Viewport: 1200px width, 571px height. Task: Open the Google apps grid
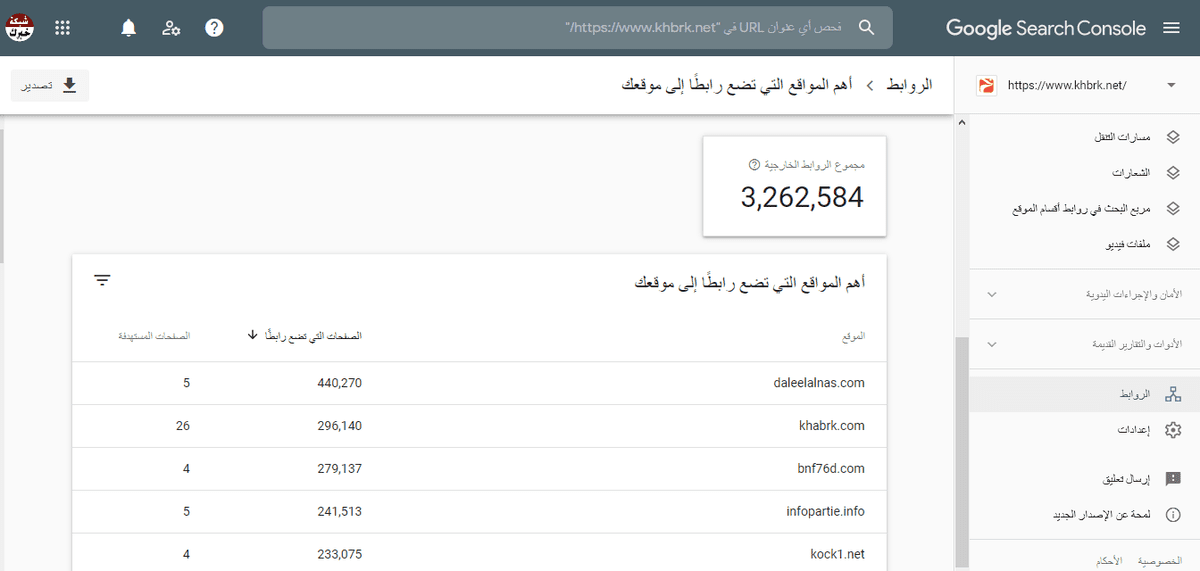click(x=62, y=28)
